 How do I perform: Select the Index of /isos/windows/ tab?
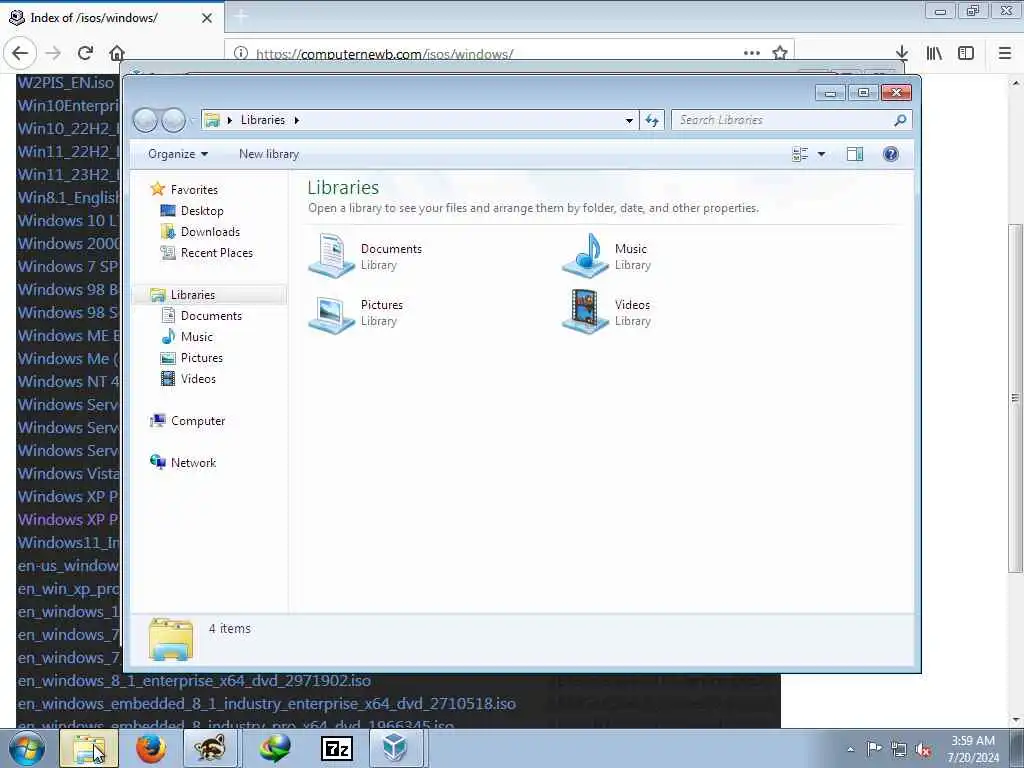(112, 18)
